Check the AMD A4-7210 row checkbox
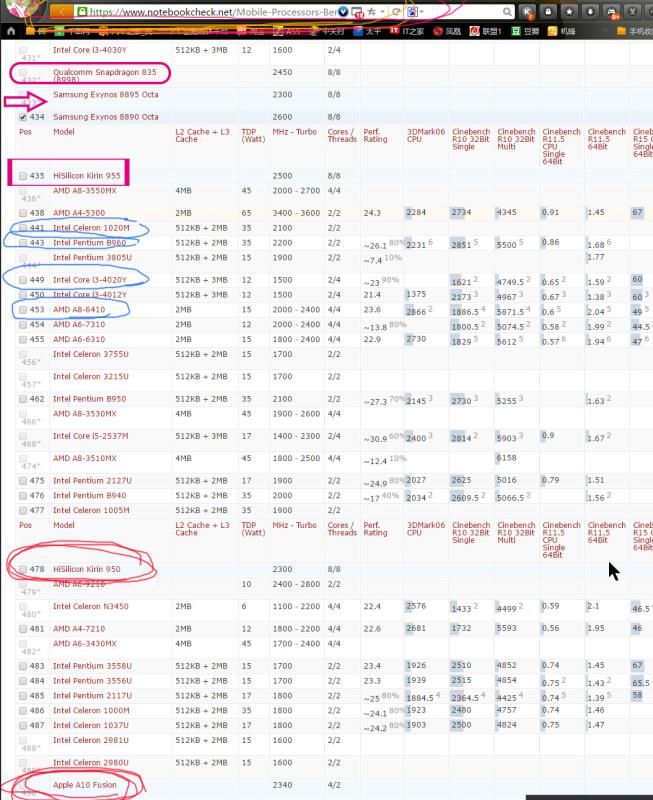 [22, 629]
